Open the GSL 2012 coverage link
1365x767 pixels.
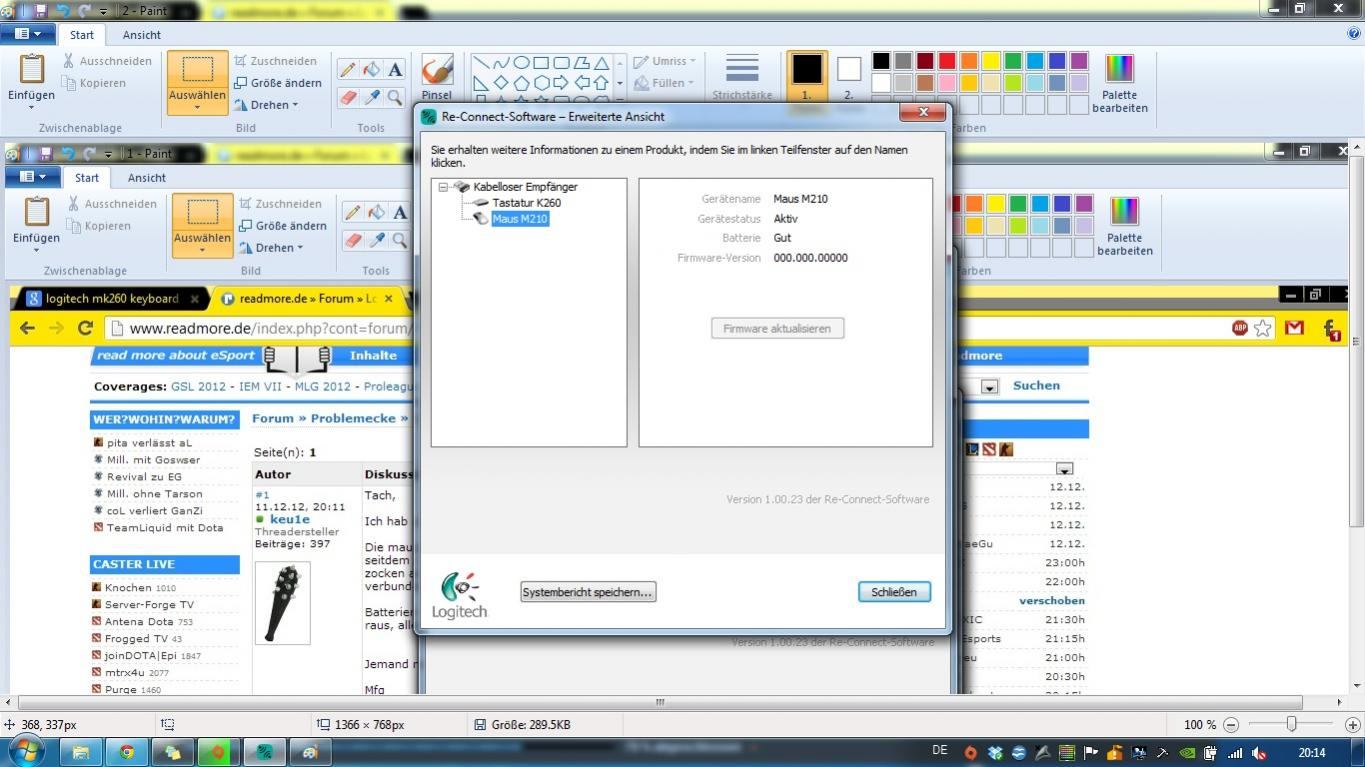[x=198, y=387]
